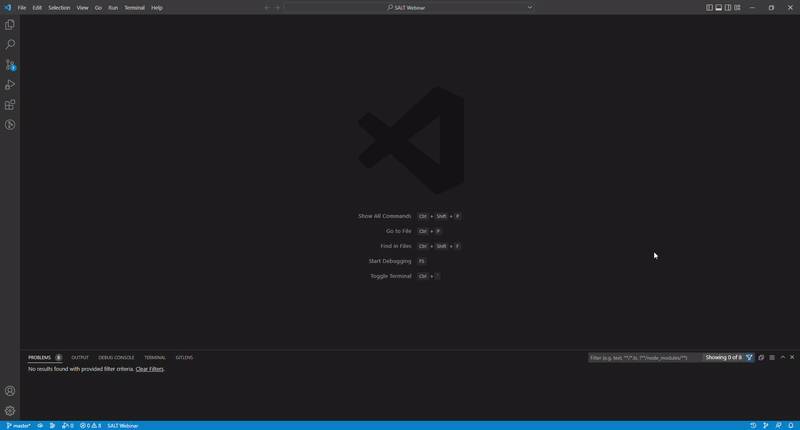Click the Start Debugging shortcut hint
Image resolution: width=800 pixels, height=430 pixels.
coord(397,261)
